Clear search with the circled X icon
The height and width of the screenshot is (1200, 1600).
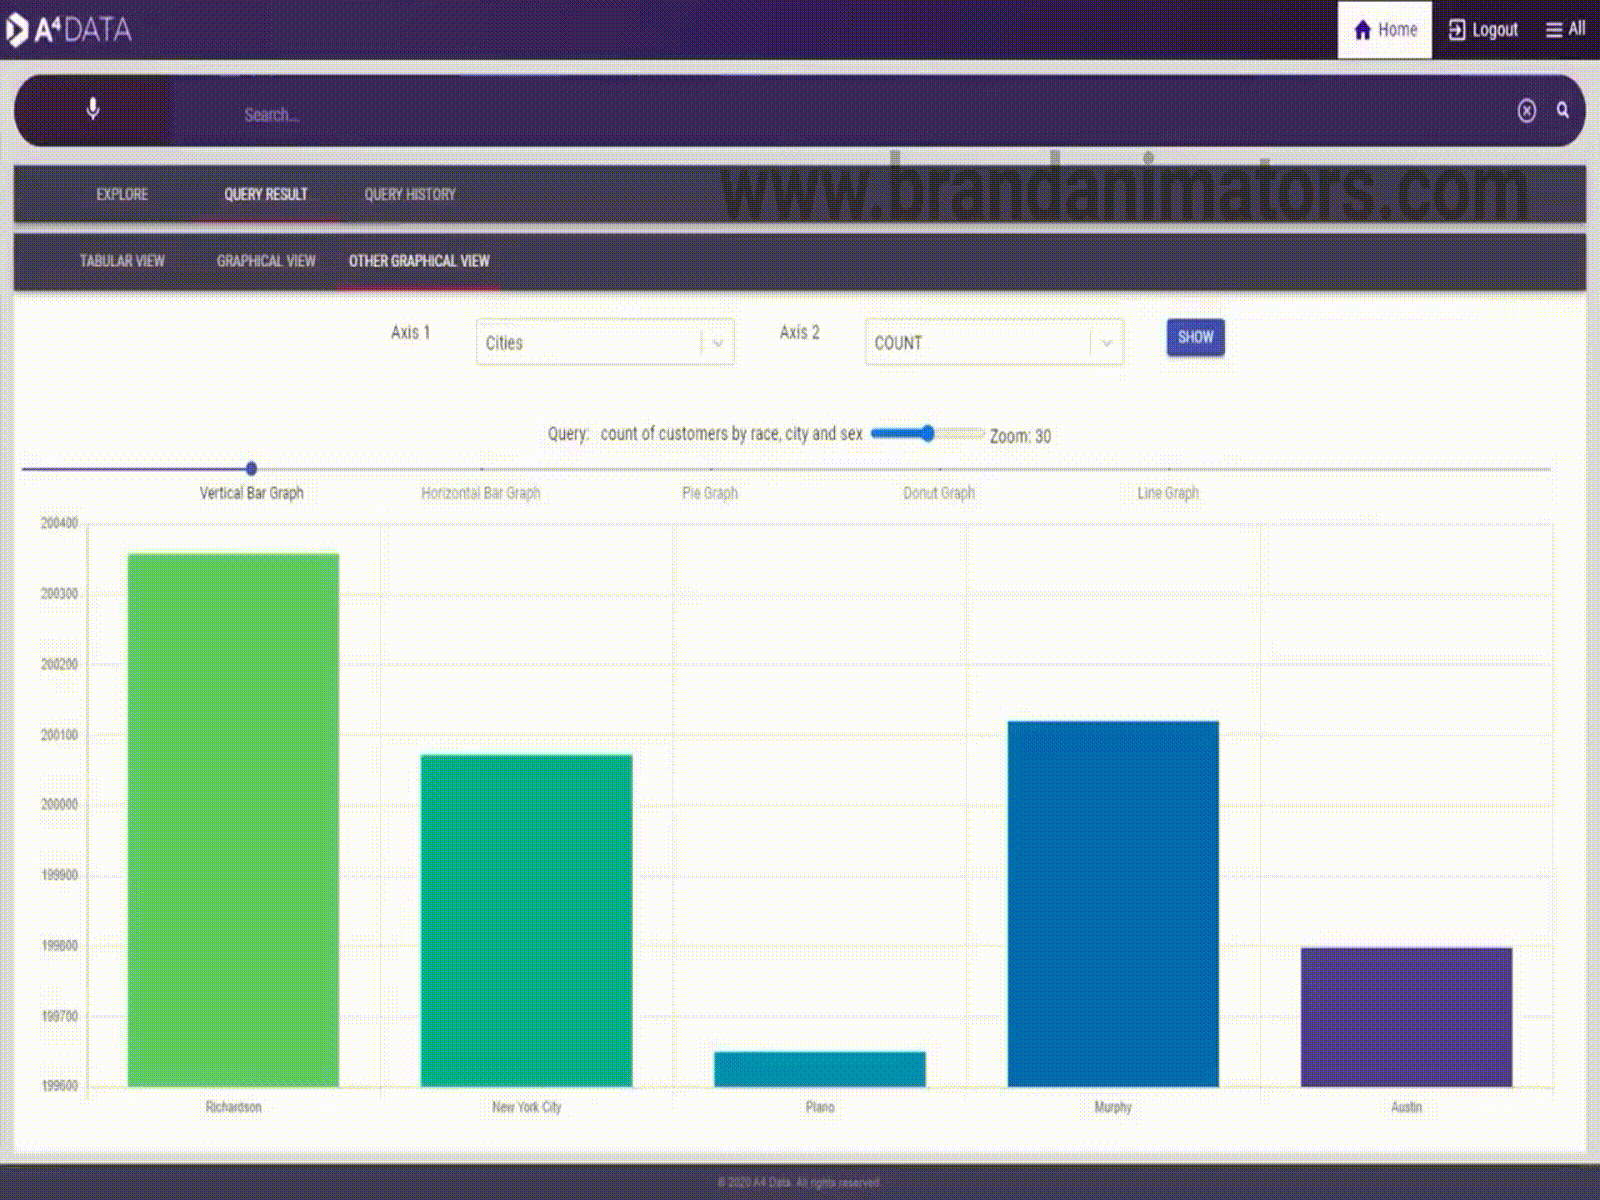tap(1526, 111)
